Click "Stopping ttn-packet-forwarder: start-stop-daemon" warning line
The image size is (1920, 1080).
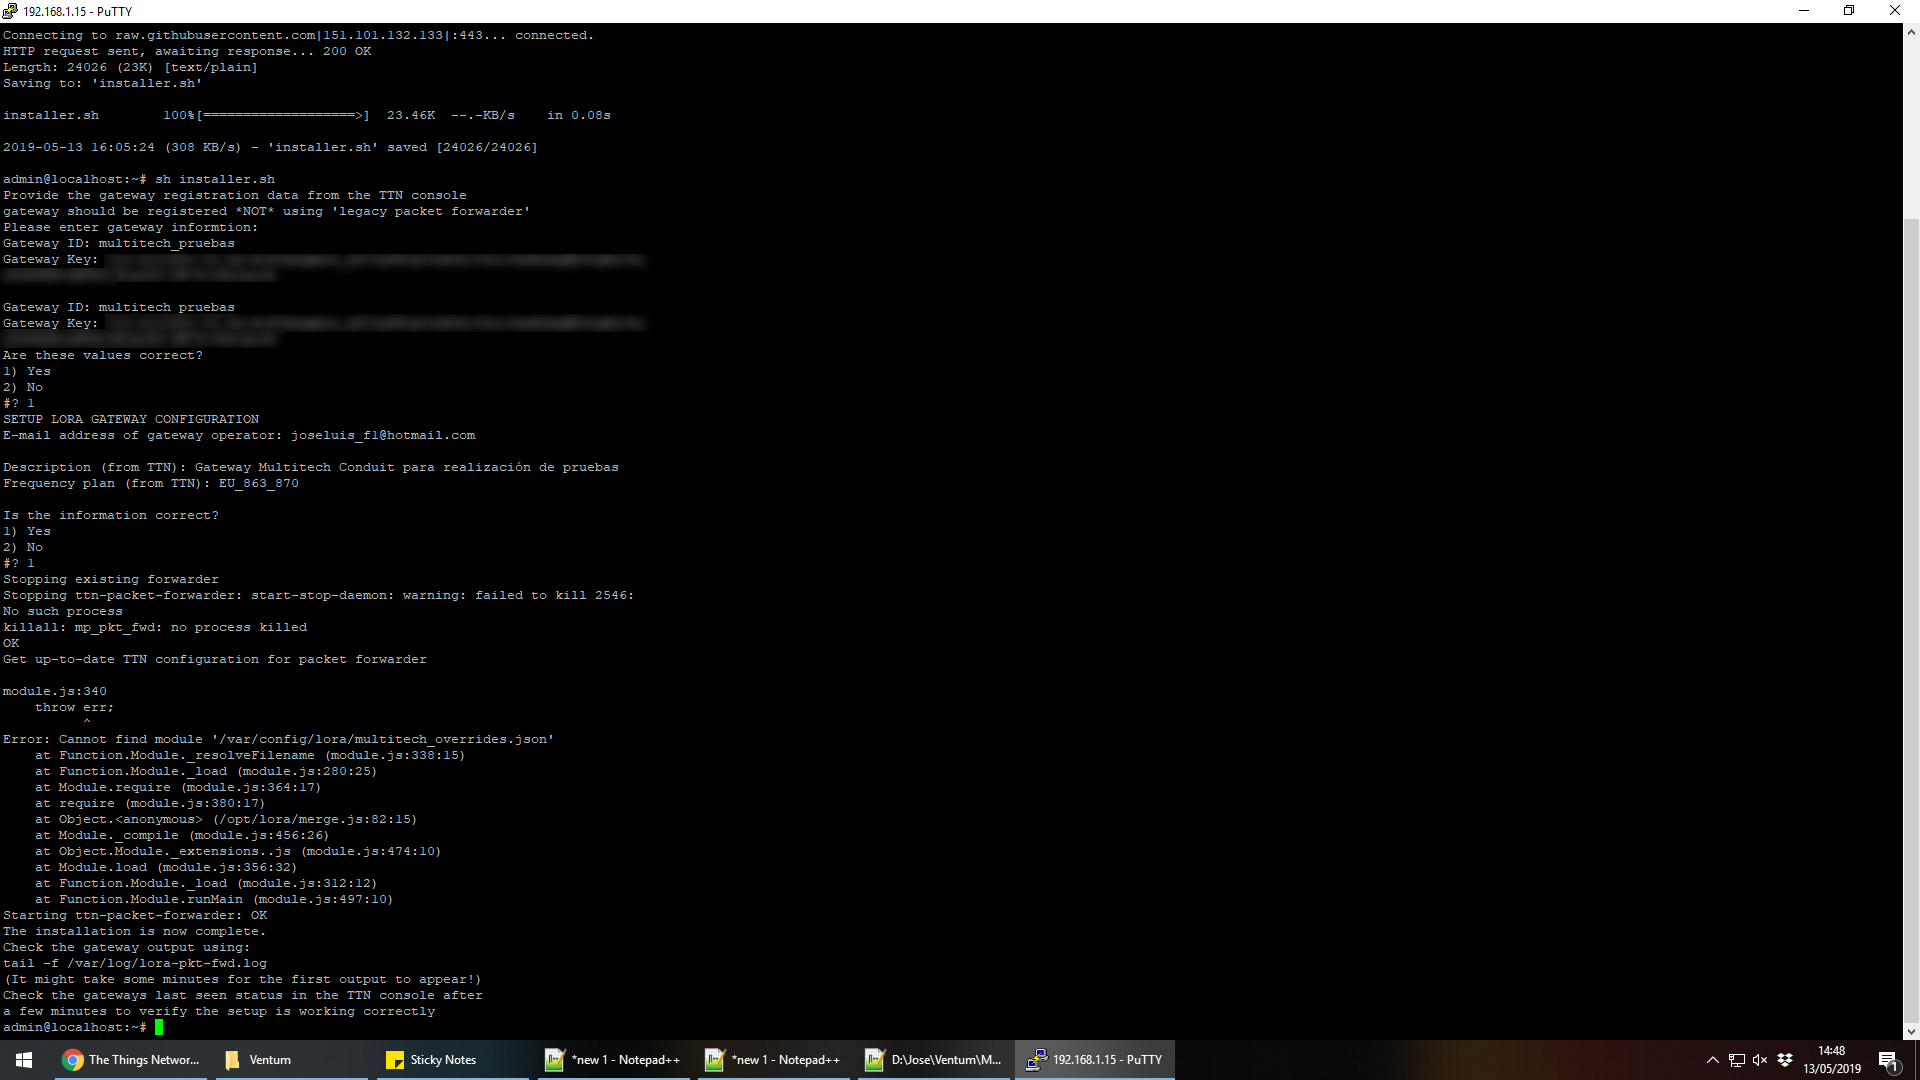pos(319,595)
